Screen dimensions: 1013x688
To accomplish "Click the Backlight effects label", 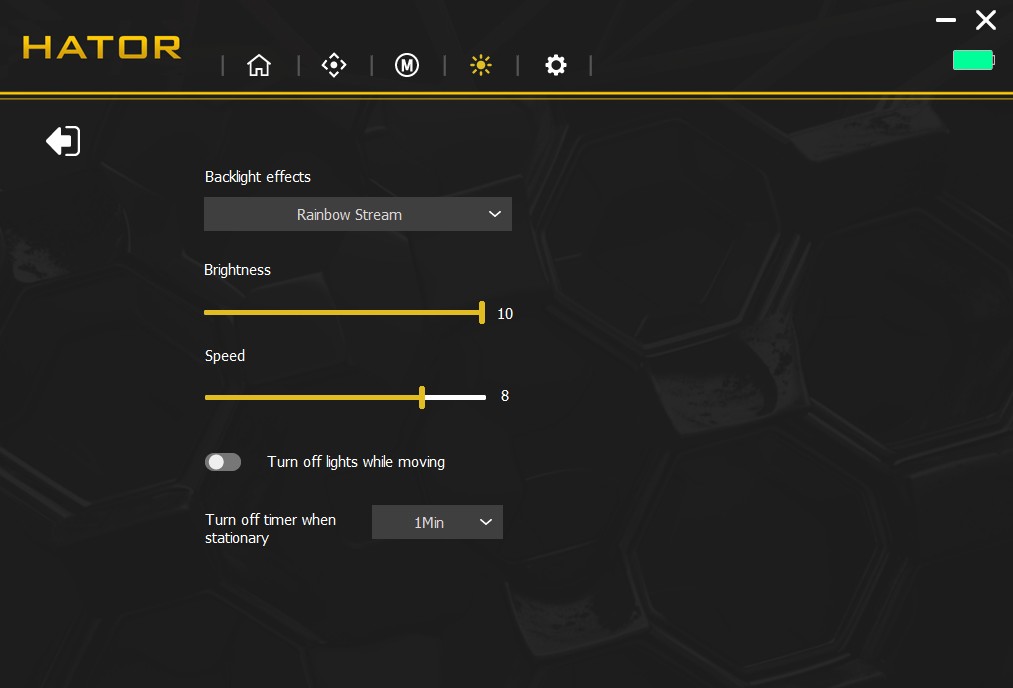I will click(x=258, y=177).
